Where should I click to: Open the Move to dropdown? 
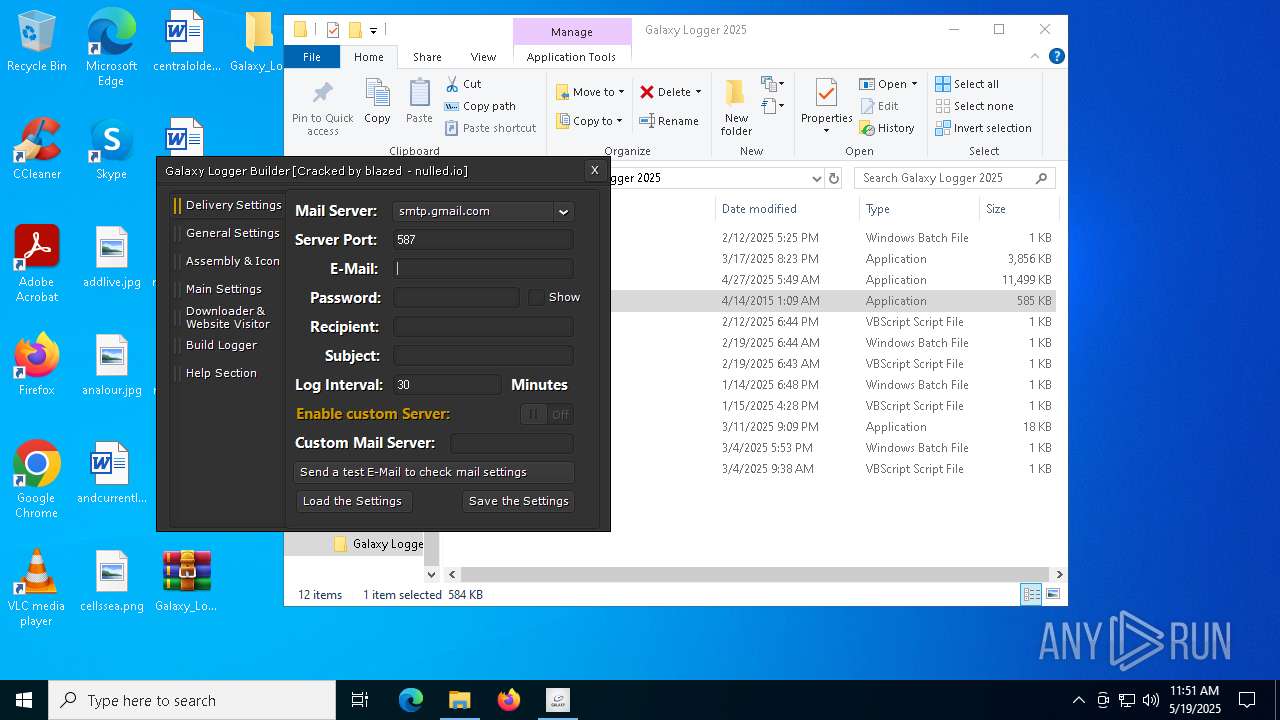pyautogui.click(x=590, y=92)
